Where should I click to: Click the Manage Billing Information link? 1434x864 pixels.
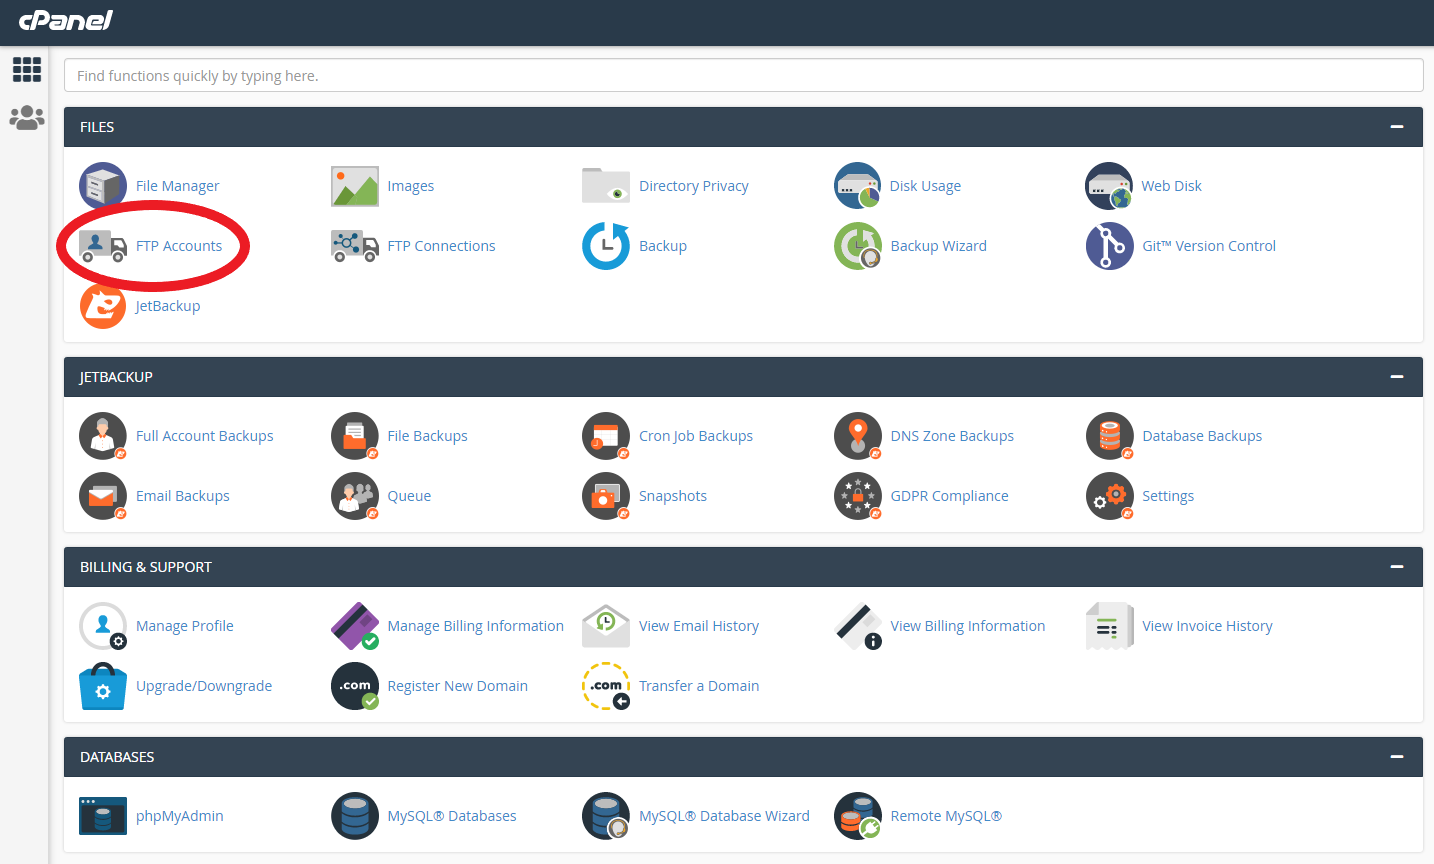(475, 625)
